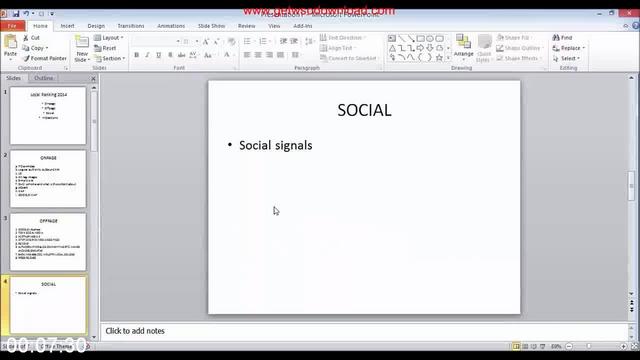Open the Add-Ins ribbon tab

[302, 26]
